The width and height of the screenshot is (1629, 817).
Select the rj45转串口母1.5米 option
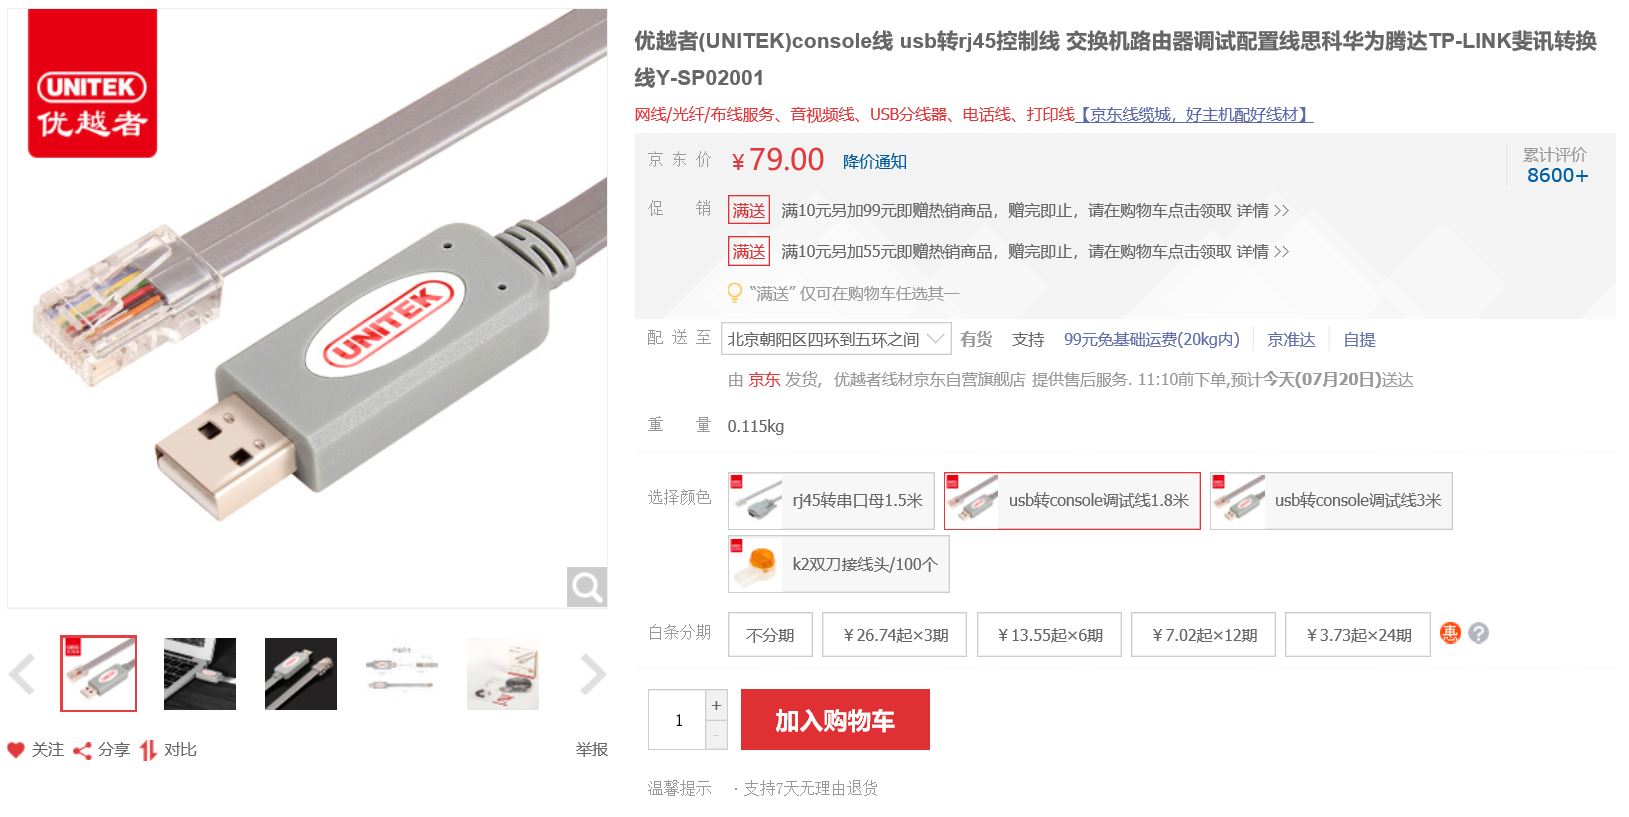(x=831, y=501)
